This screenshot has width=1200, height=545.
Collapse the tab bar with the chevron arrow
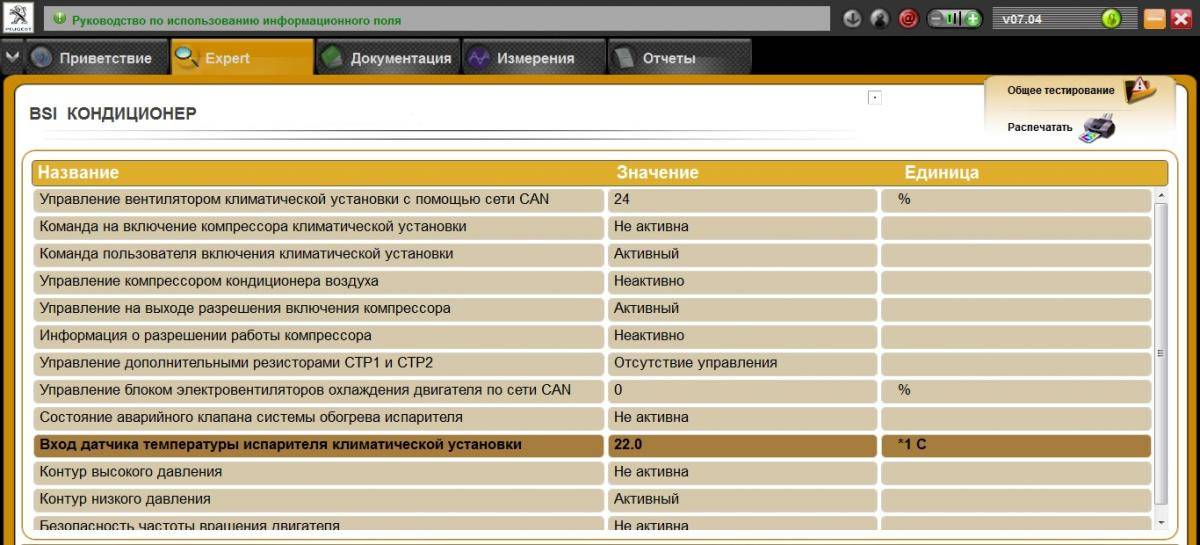coord(11,58)
